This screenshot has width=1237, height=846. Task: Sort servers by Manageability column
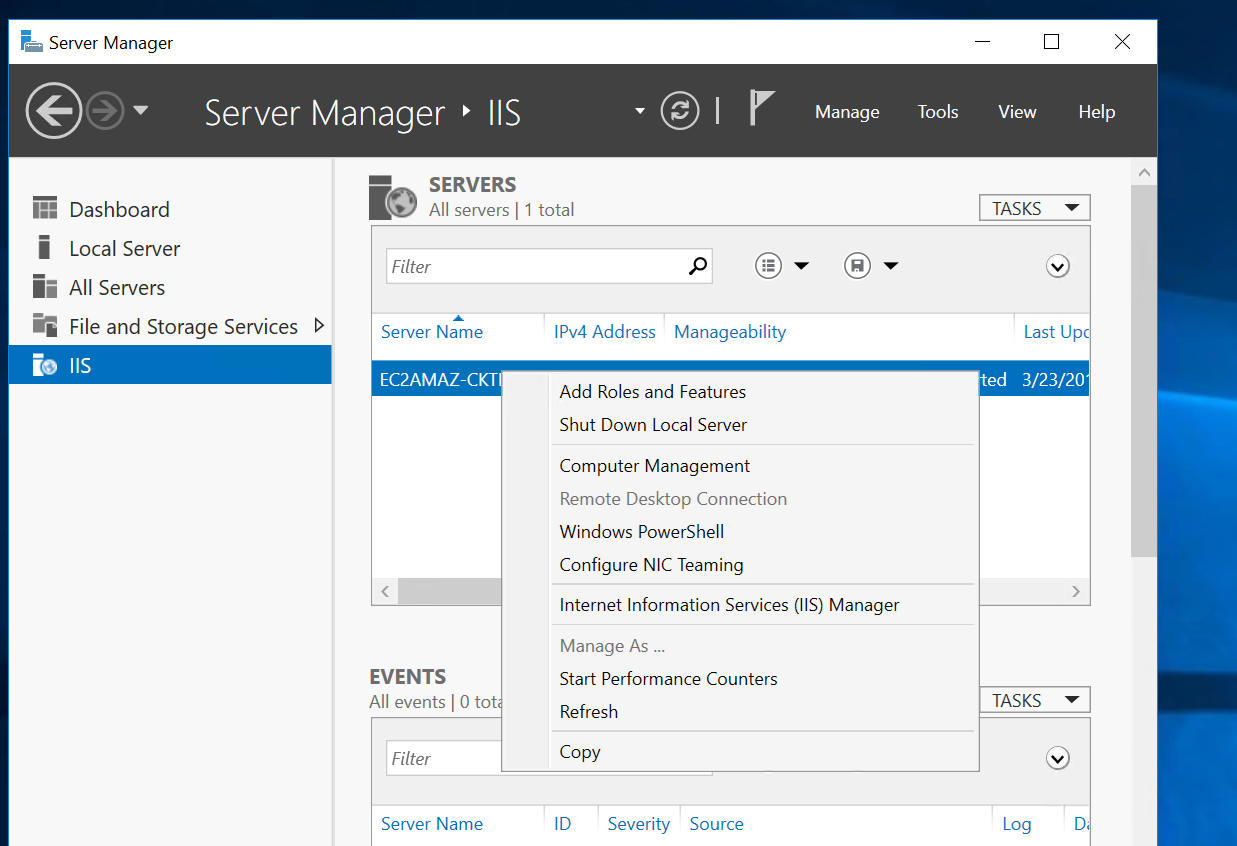click(730, 332)
